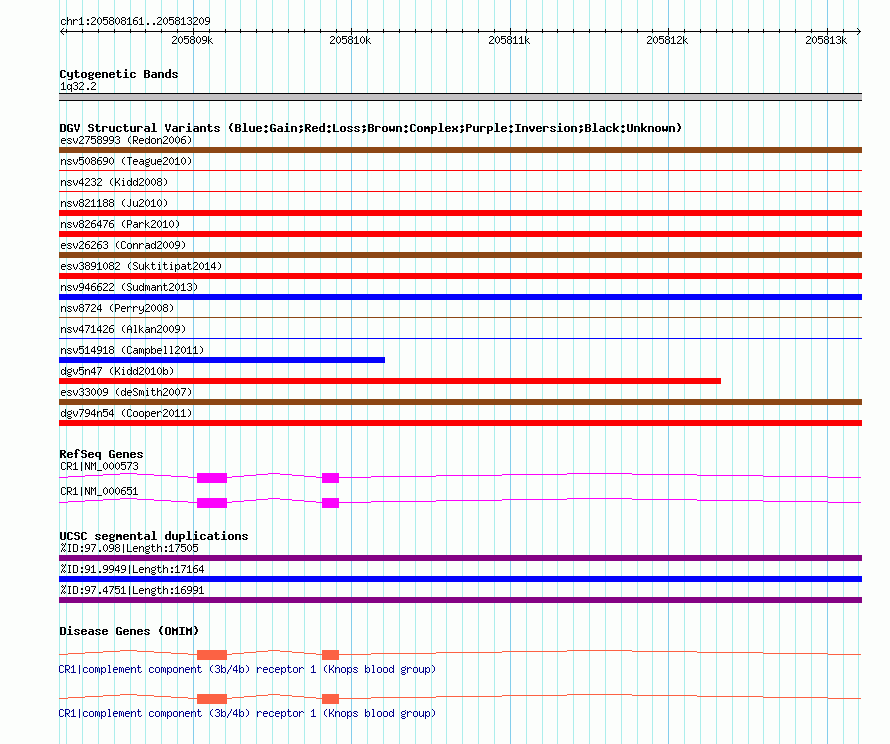Click the 205812k position on the ruler
The height and width of the screenshot is (744, 890).
point(668,31)
